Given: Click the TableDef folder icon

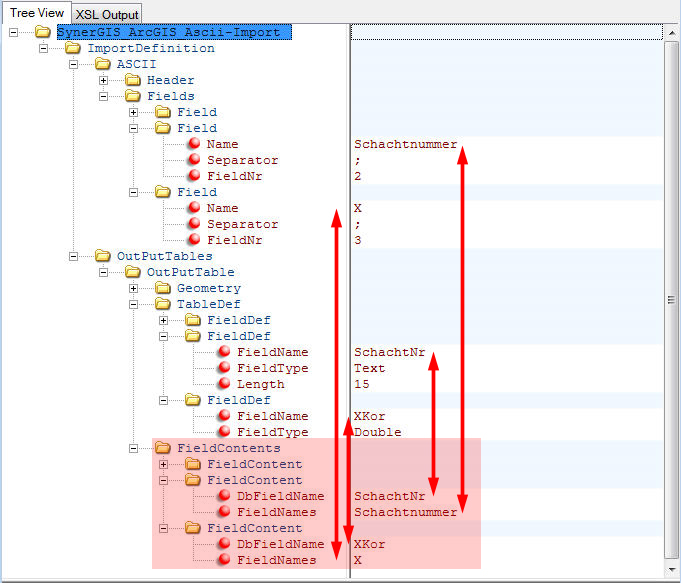Looking at the screenshot, I should tap(163, 304).
